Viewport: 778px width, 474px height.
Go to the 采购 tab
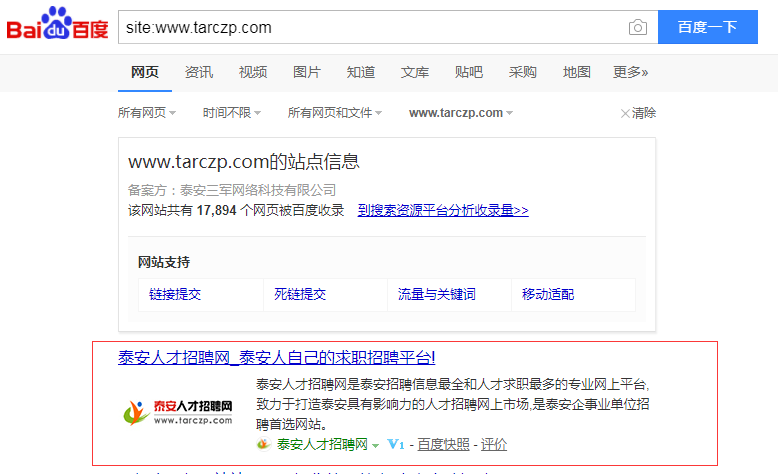pyautogui.click(x=522, y=72)
